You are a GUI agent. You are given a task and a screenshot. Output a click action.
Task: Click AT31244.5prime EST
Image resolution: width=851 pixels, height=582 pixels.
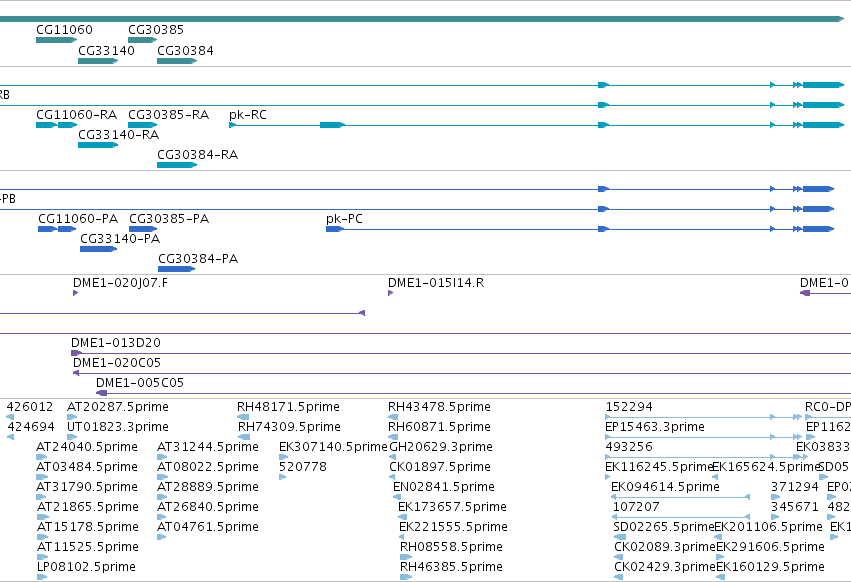(x=162, y=457)
